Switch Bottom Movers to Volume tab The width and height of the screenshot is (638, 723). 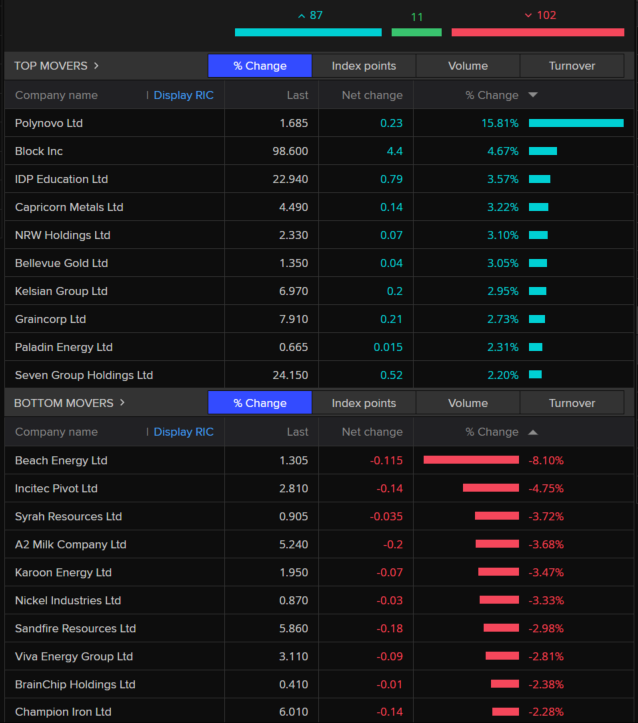(x=468, y=403)
